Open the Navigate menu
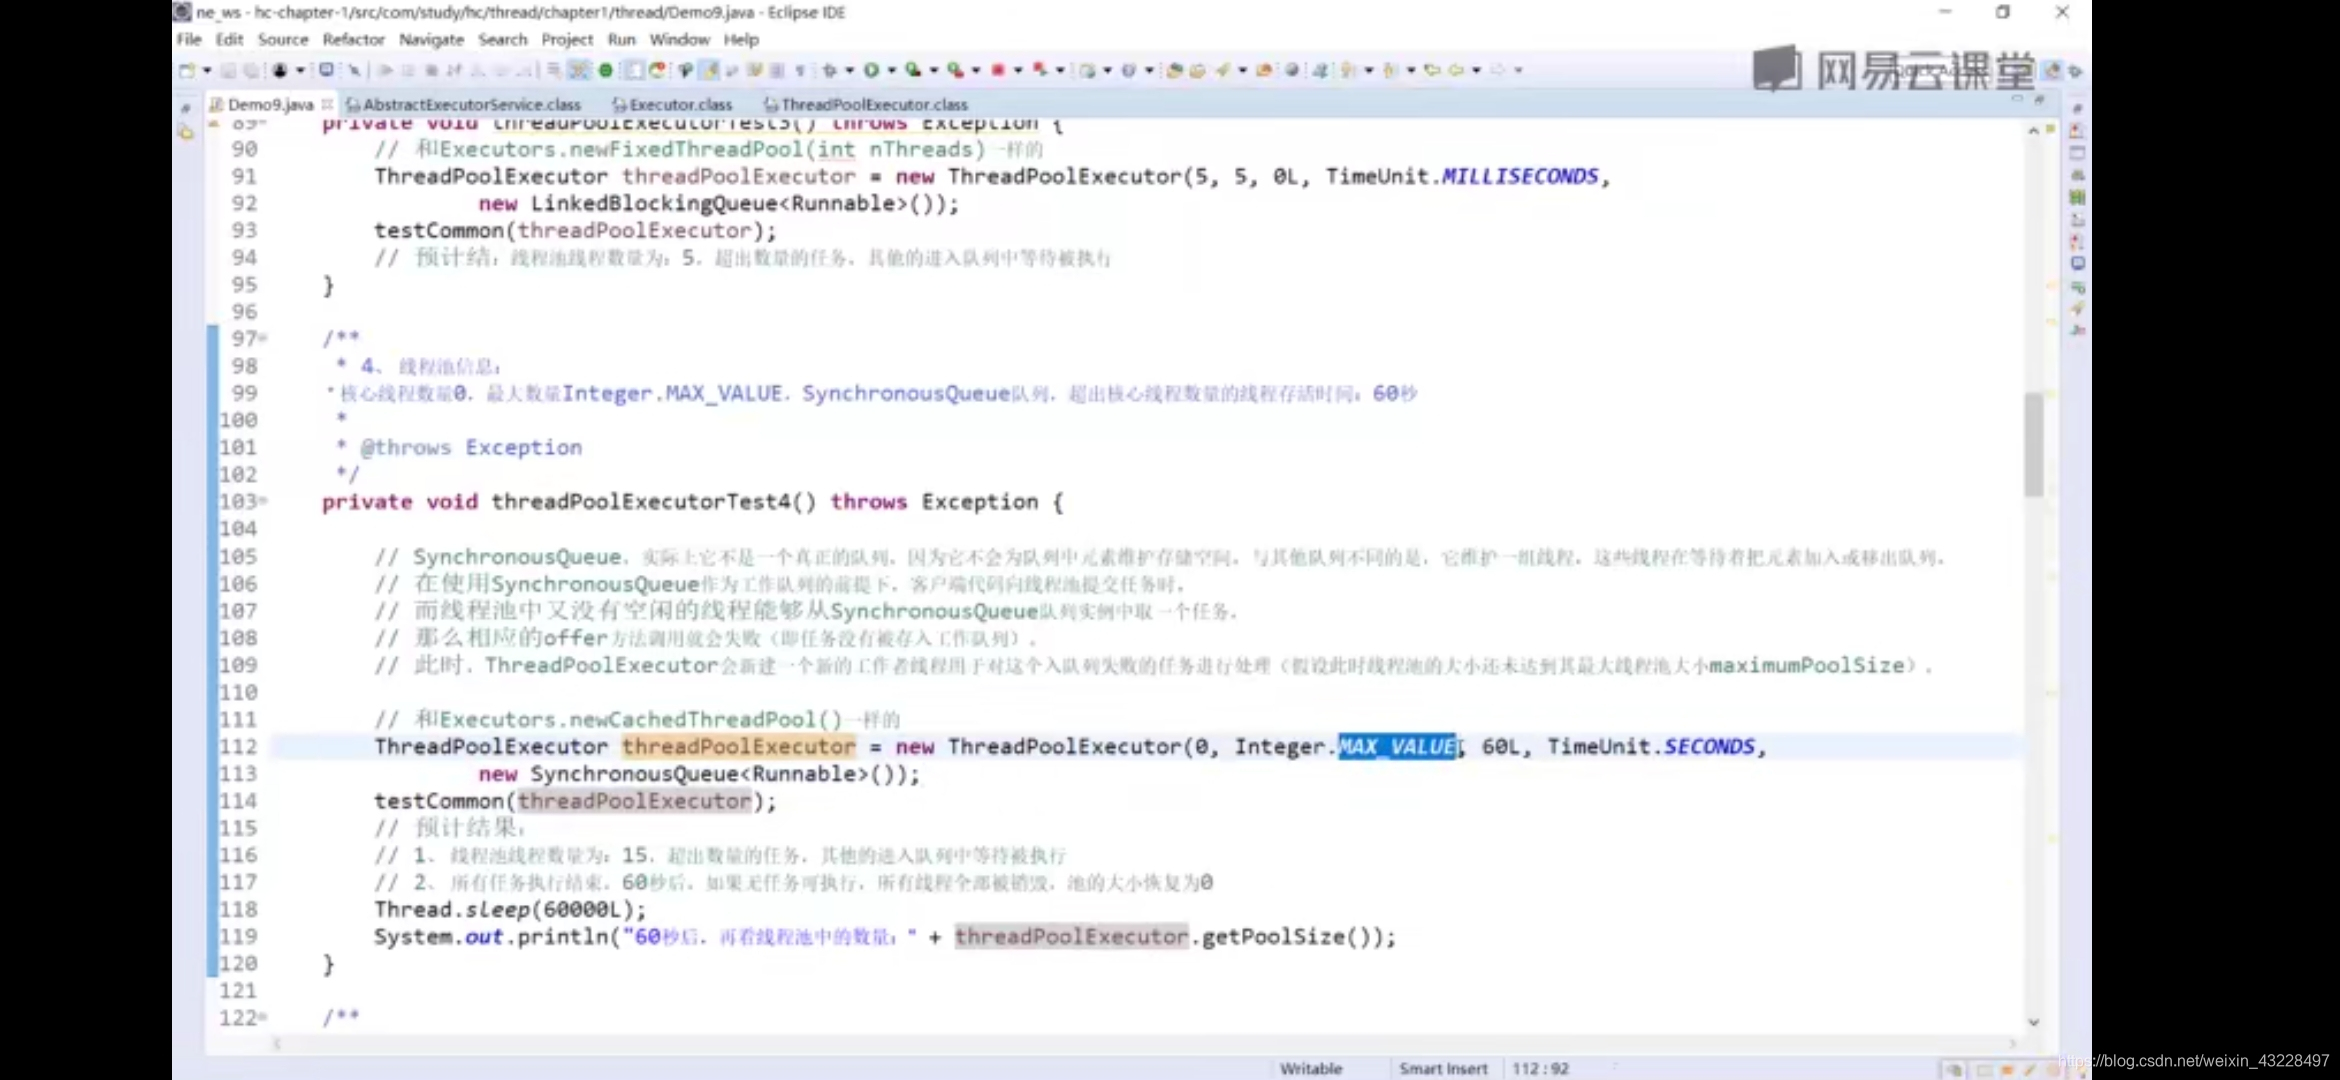The width and height of the screenshot is (2340, 1080). pyautogui.click(x=431, y=39)
